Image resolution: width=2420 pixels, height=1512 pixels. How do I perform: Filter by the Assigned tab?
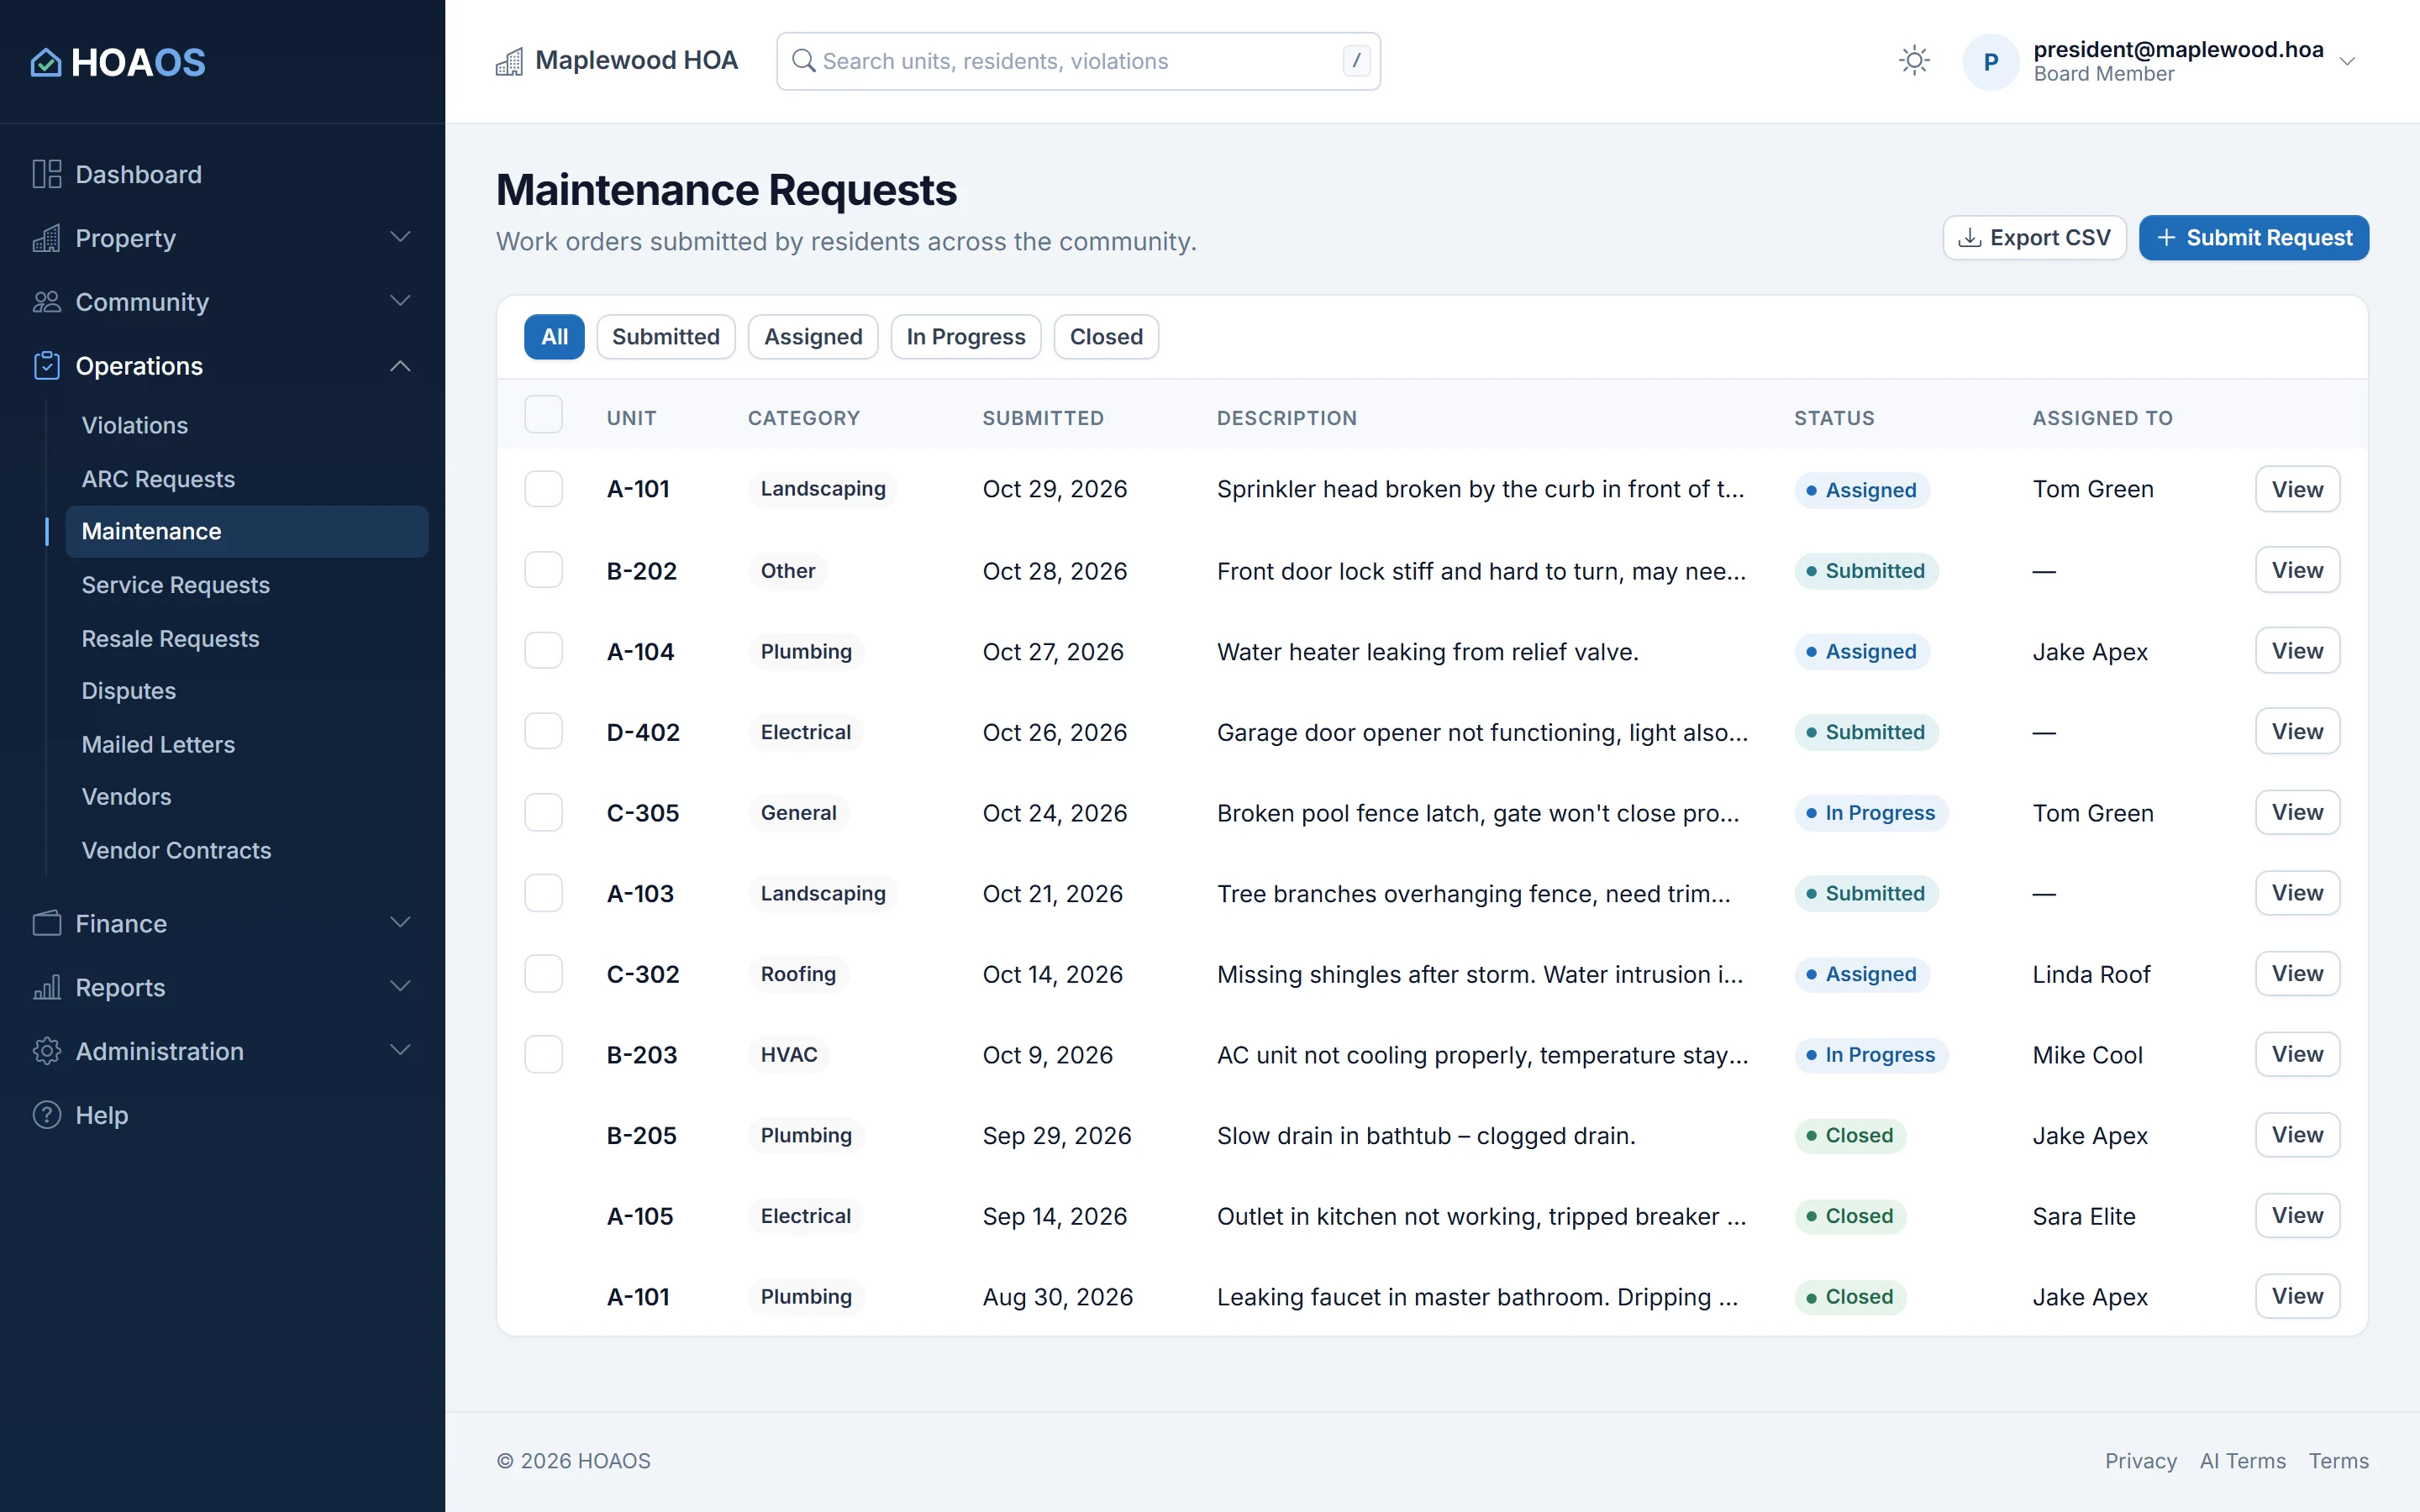point(813,337)
